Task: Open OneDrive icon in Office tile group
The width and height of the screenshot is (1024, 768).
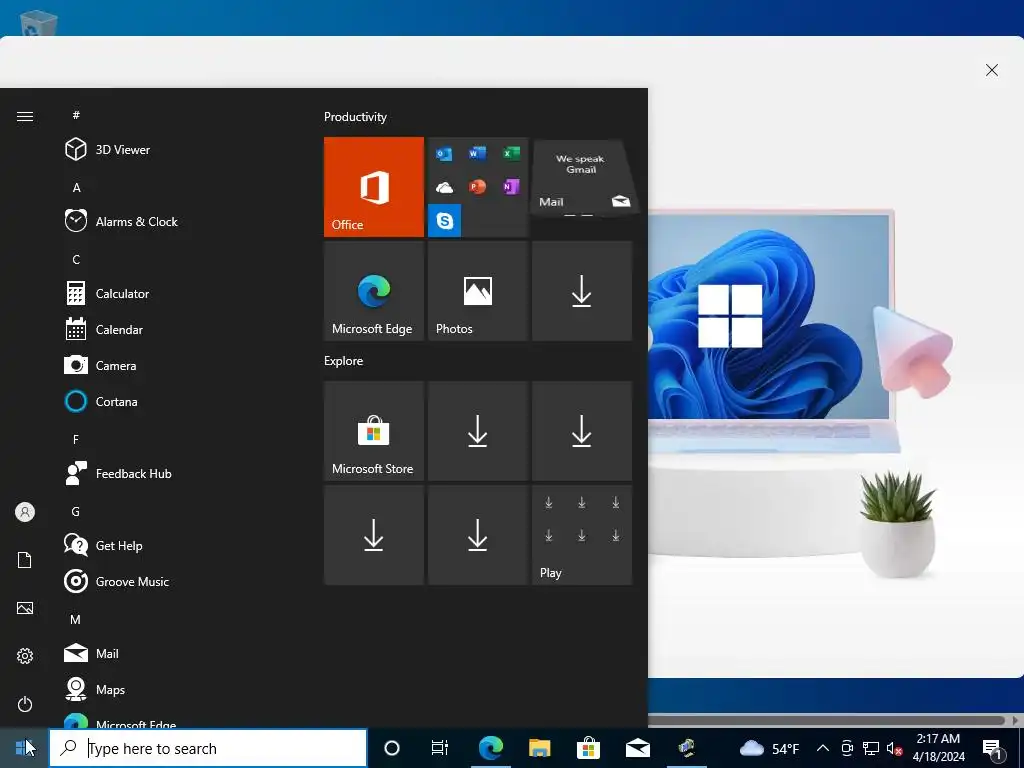Action: tap(444, 188)
